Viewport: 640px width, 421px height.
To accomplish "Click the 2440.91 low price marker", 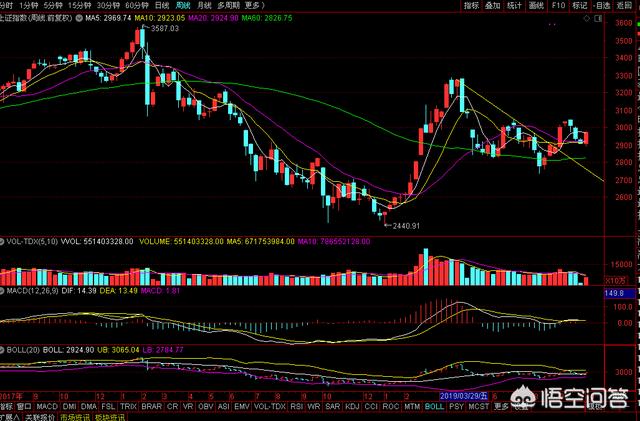I will pos(406,226).
